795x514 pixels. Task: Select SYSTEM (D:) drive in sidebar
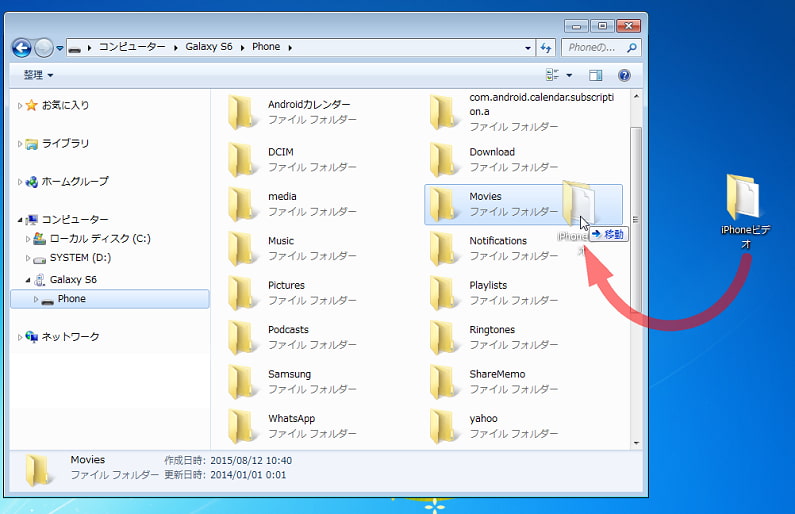80,258
